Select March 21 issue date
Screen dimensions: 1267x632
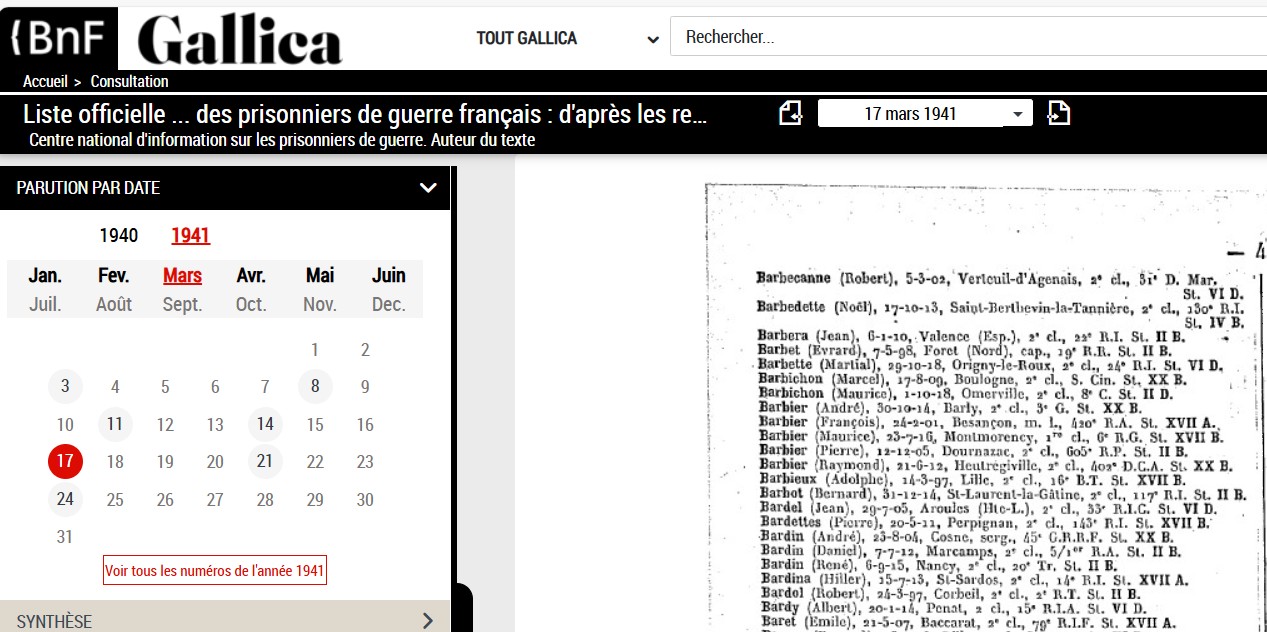point(265,461)
